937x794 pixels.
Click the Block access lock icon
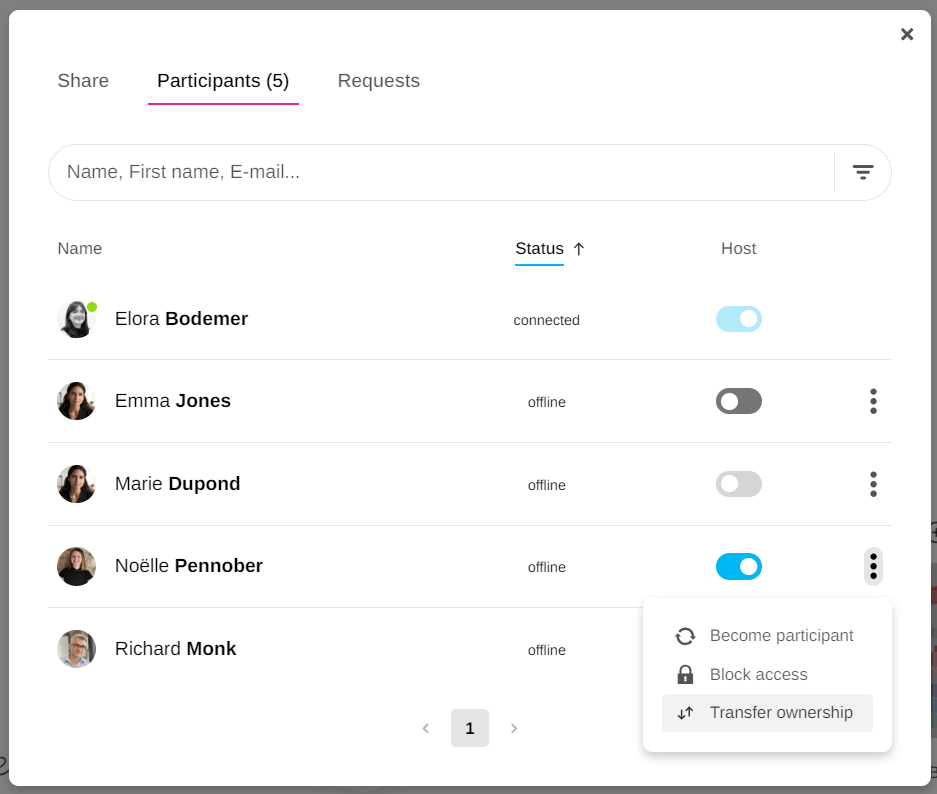click(685, 675)
